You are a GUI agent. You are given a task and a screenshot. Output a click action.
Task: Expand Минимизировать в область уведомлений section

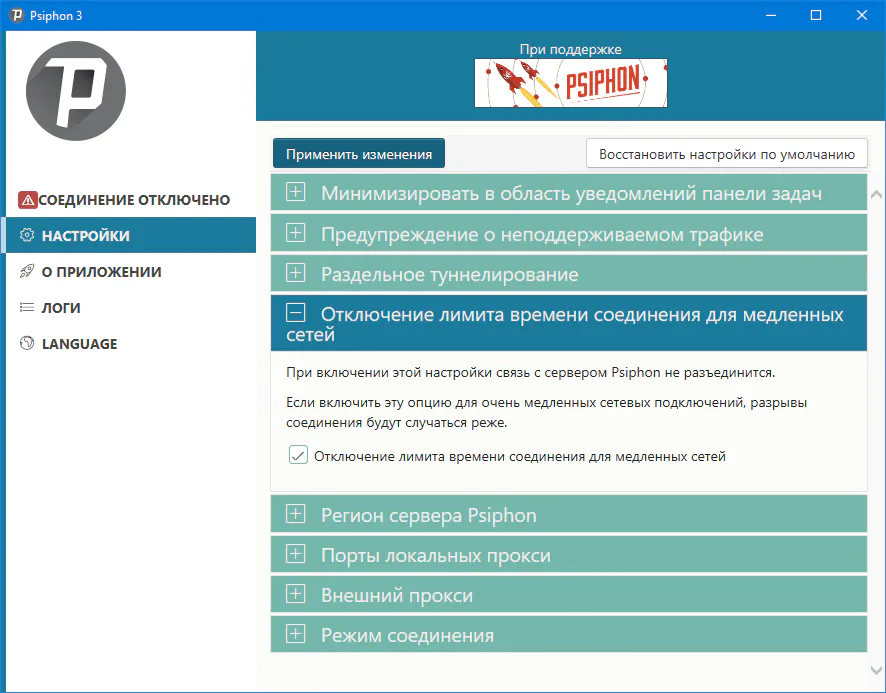pyautogui.click(x=568, y=193)
